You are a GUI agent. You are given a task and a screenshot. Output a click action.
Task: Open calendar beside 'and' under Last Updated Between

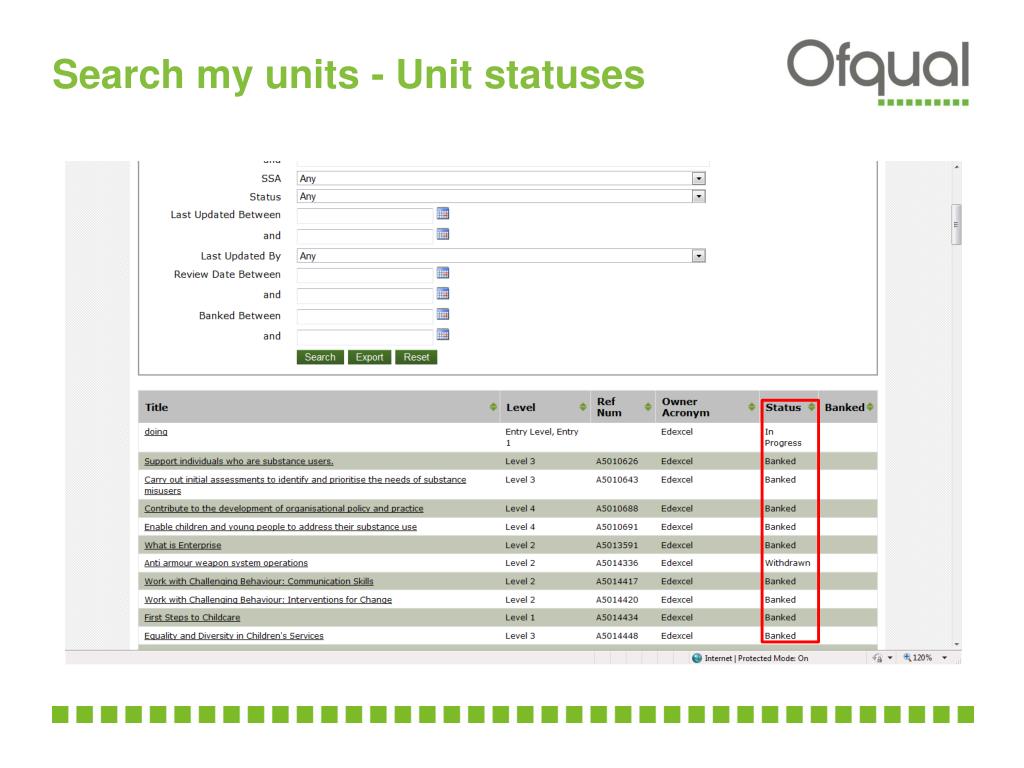click(x=443, y=234)
